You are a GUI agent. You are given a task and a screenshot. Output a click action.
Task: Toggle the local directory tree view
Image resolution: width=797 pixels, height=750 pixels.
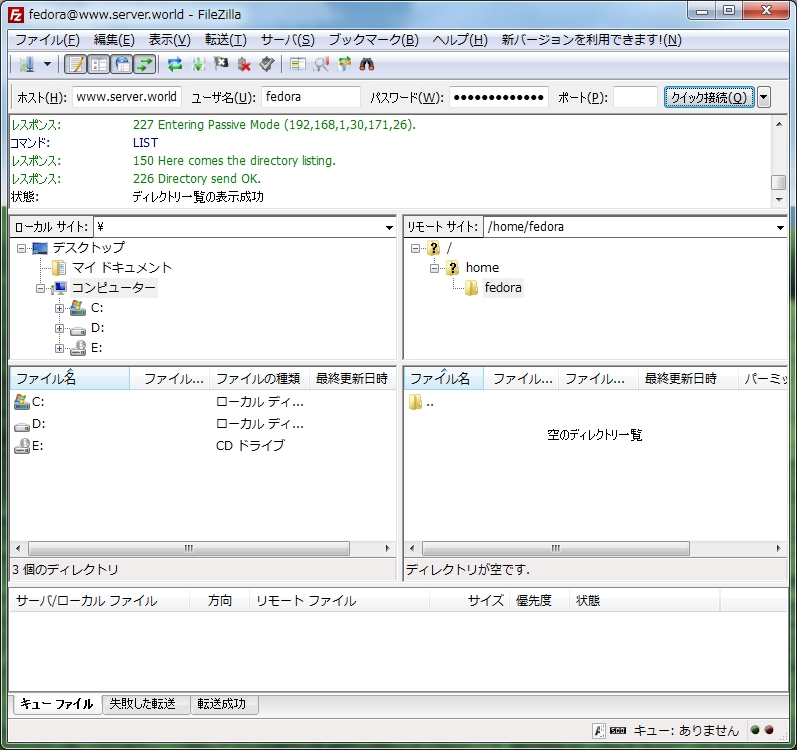click(x=99, y=65)
